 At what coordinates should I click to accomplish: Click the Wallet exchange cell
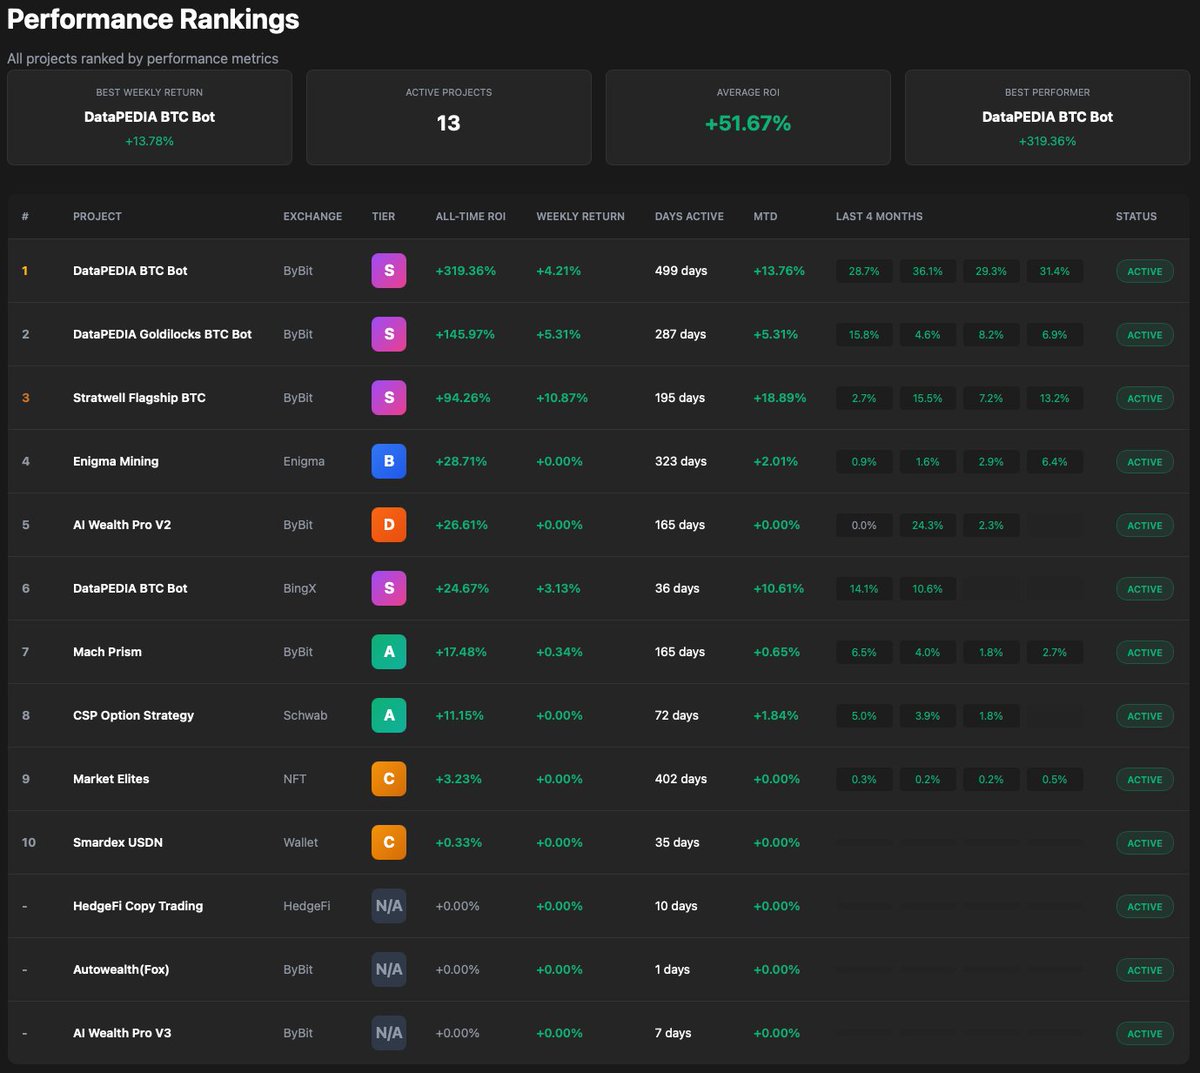coord(300,842)
